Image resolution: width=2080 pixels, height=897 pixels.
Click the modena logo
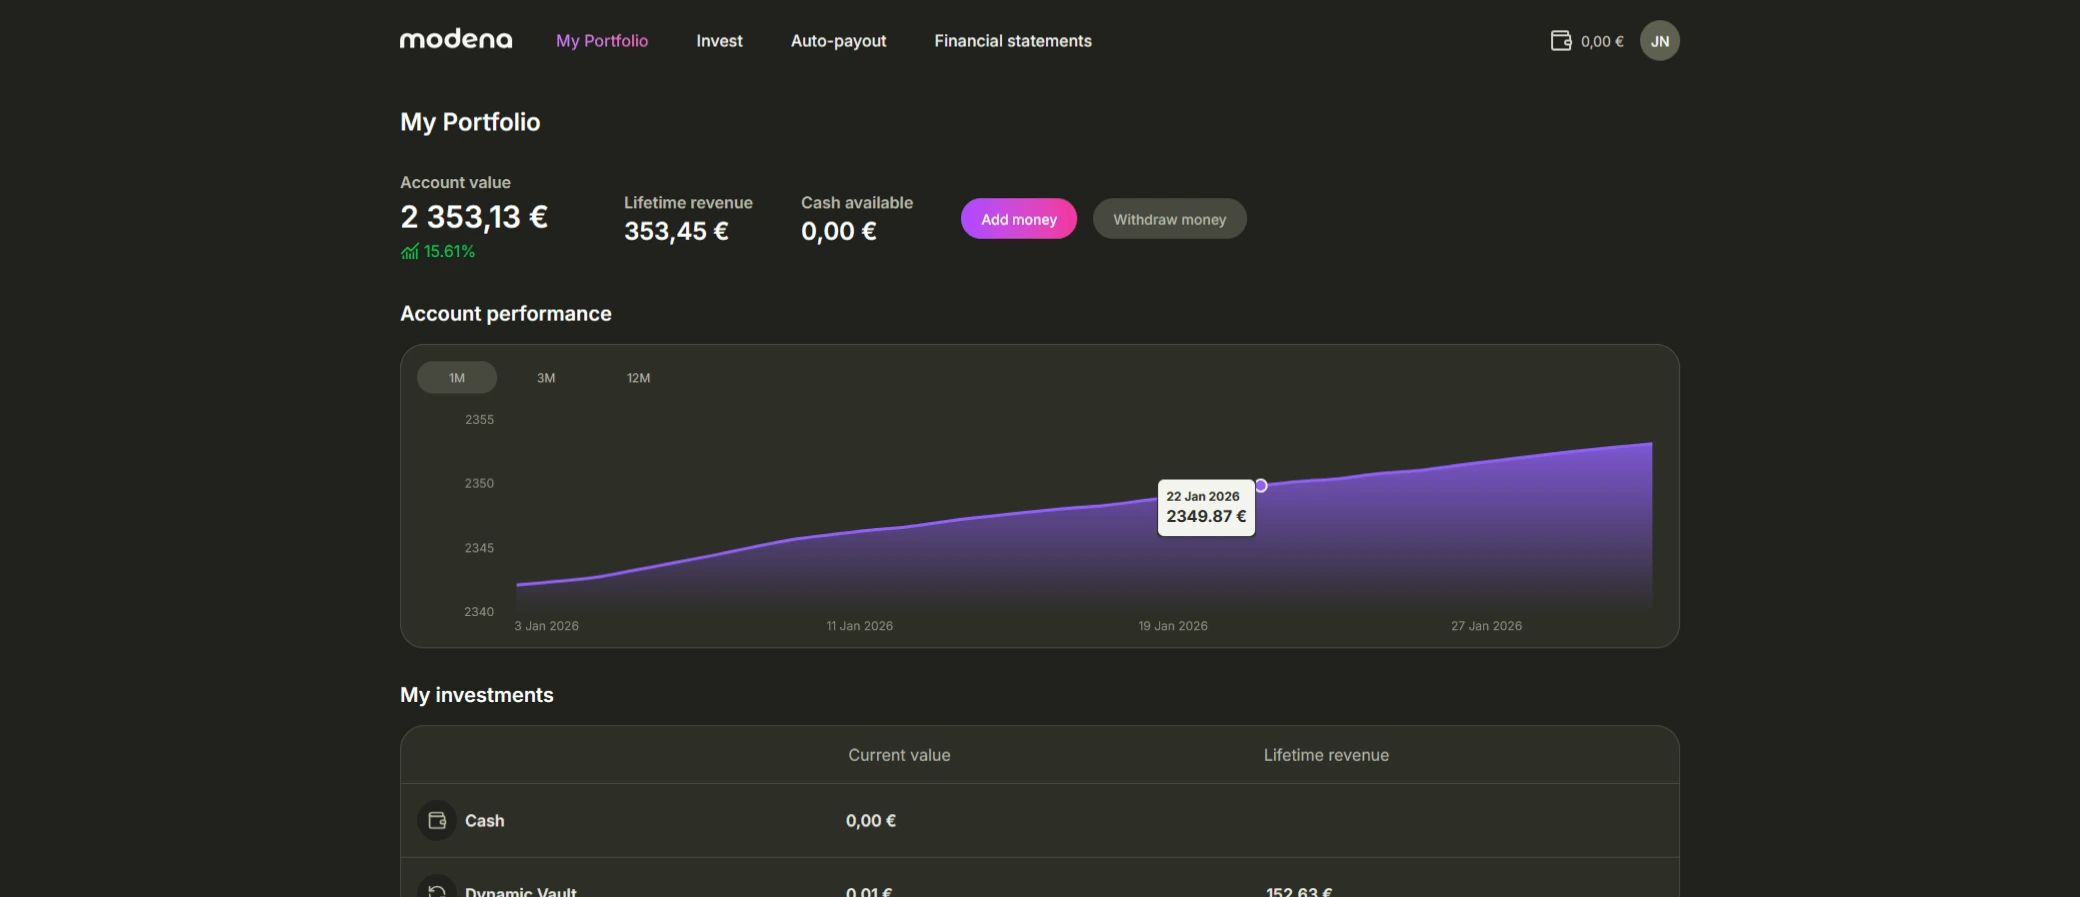tap(456, 40)
